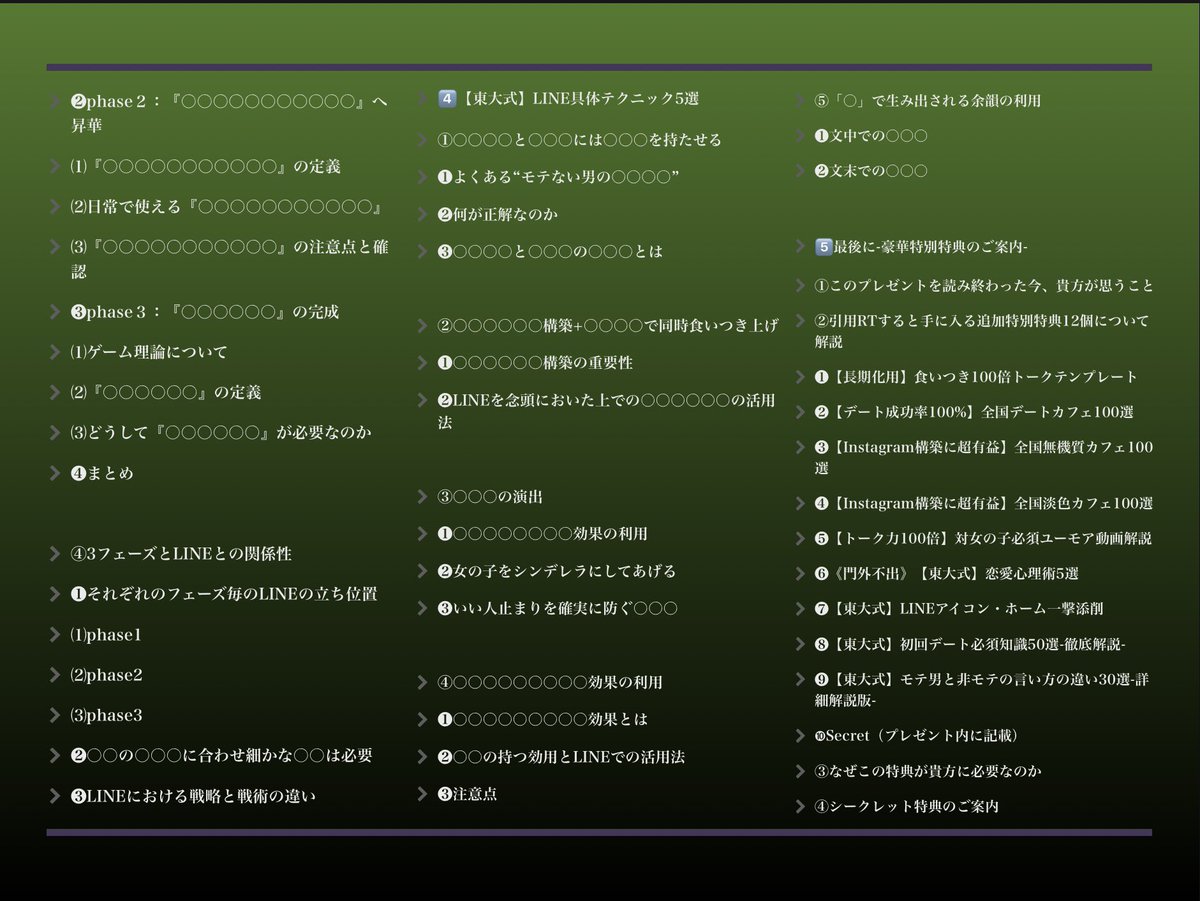Click the row '❸いい人止まりを確実に防ぐ○○○'
The width and height of the screenshot is (1200, 901).
pyautogui.click(x=557, y=608)
